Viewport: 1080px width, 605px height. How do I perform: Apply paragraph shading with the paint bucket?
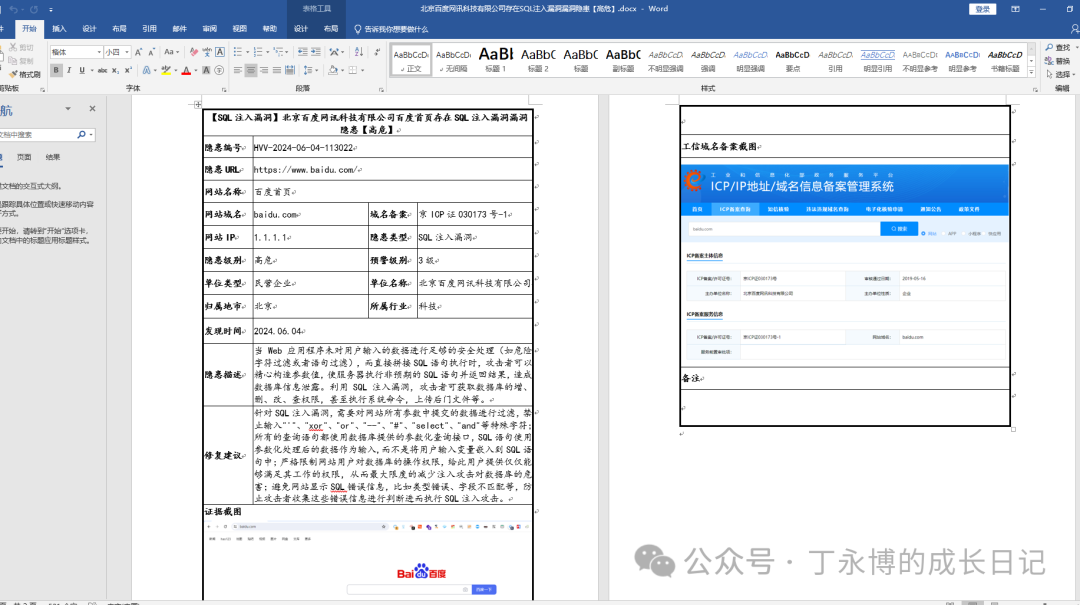coord(333,70)
